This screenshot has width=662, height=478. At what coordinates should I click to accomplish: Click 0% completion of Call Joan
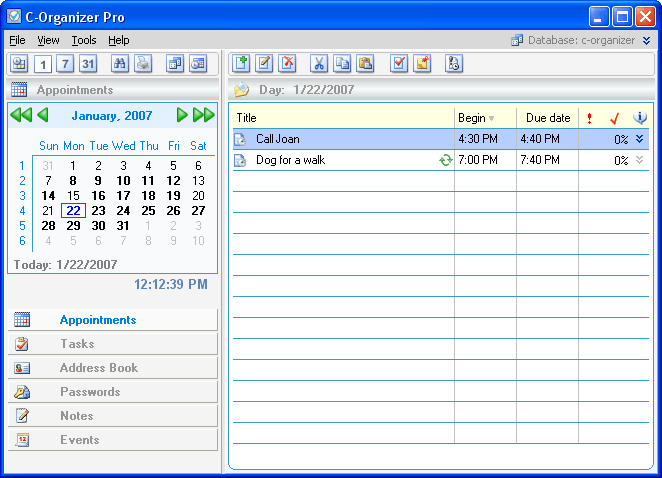click(621, 139)
